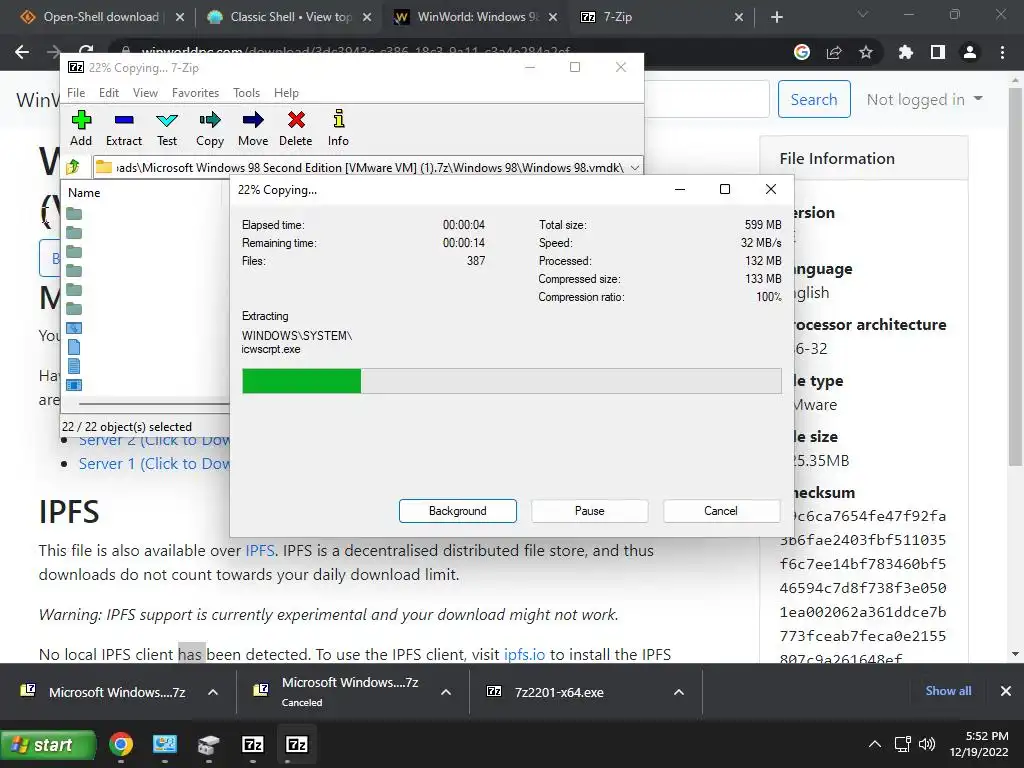The image size is (1024, 768).
Task: Switch to the 7-Zip browser tab
Action: [x=662, y=17]
